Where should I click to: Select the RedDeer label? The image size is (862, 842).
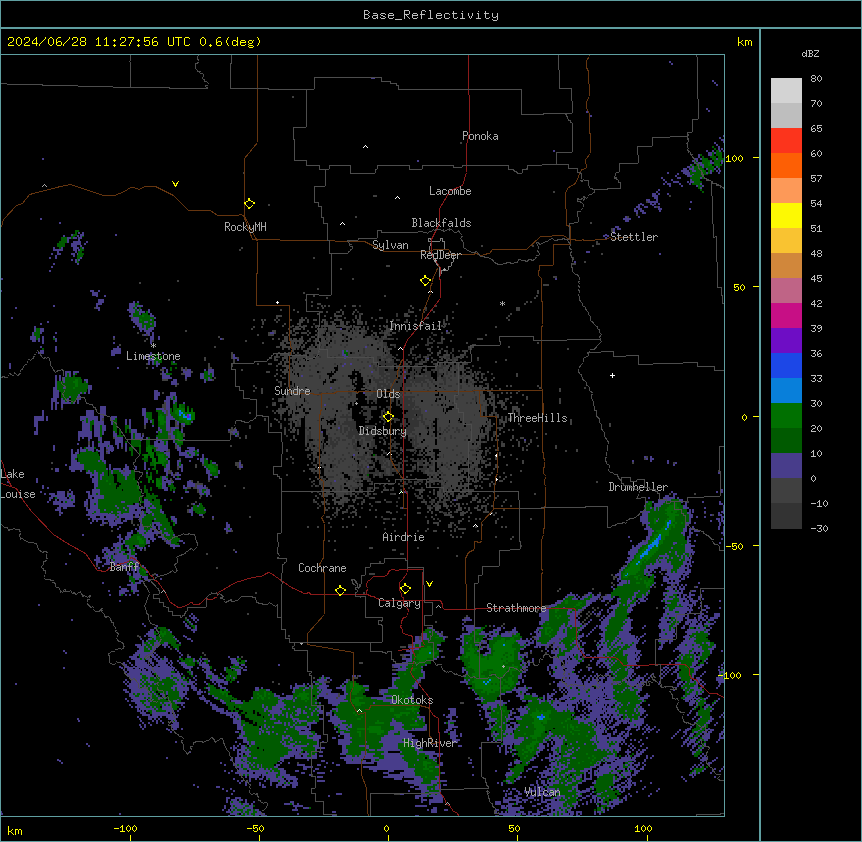pos(440,255)
